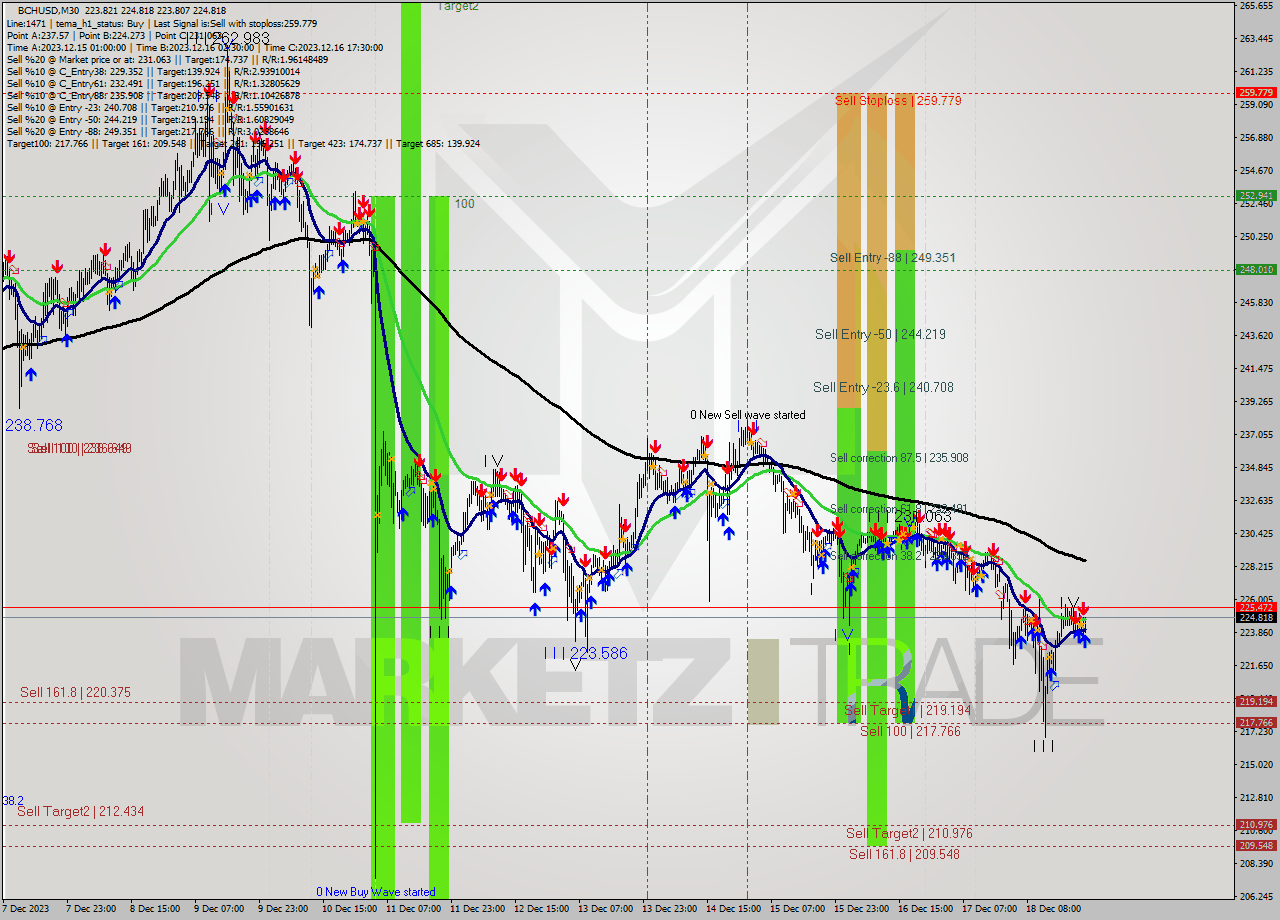Click the blue '238.768' price label
This screenshot has height=920, width=1280.
(34, 426)
